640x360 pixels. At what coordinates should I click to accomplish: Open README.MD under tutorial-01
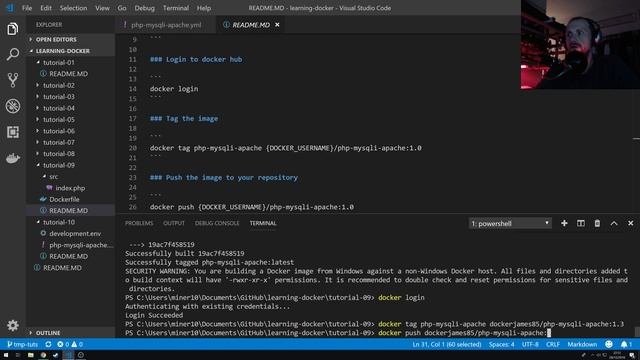click(x=68, y=74)
